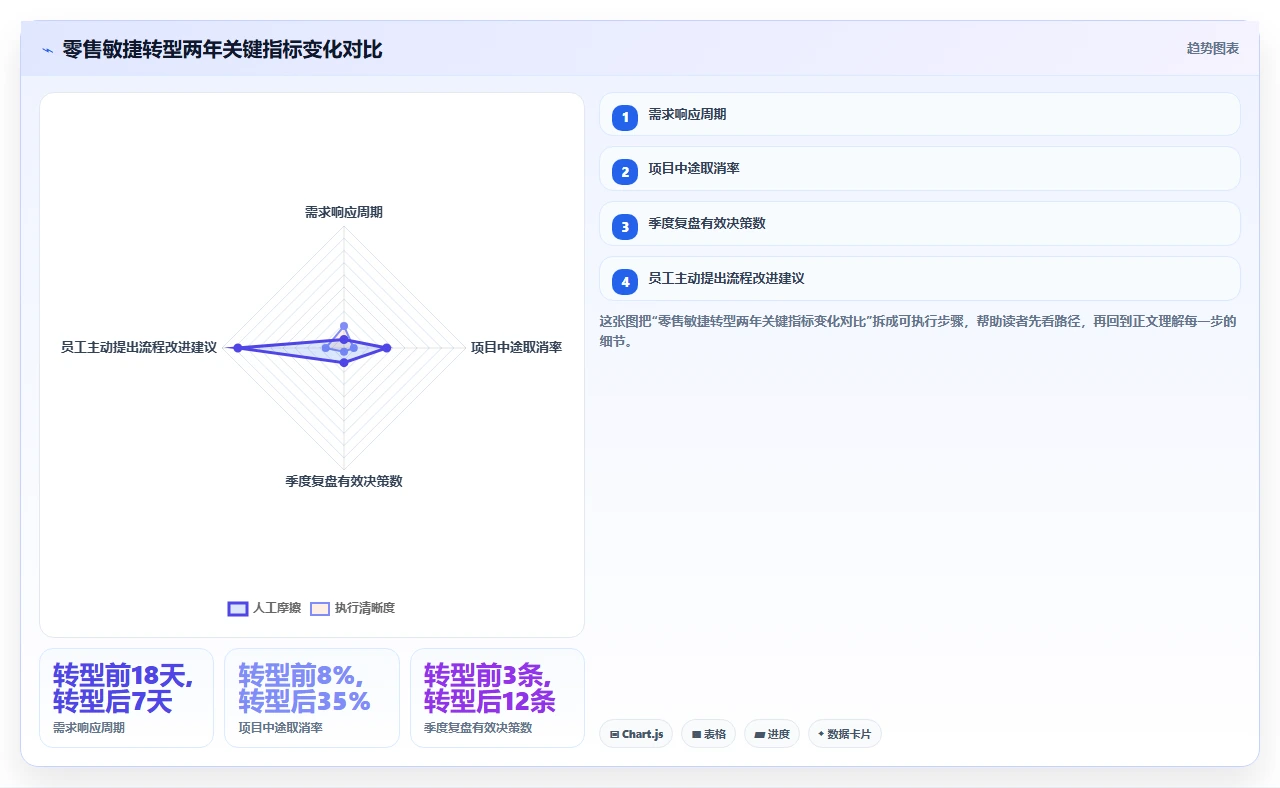Image resolution: width=1280 pixels, height=788 pixels.
Task: Toggle the 人工摩擦 legend swatch
Action: click(238, 608)
